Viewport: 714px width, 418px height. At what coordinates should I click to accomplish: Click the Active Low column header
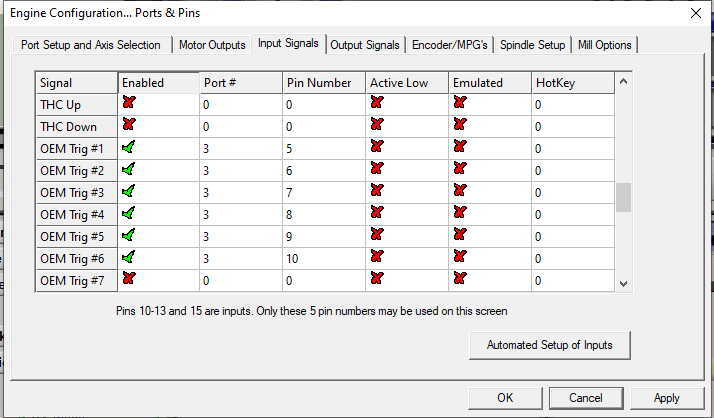[407, 83]
